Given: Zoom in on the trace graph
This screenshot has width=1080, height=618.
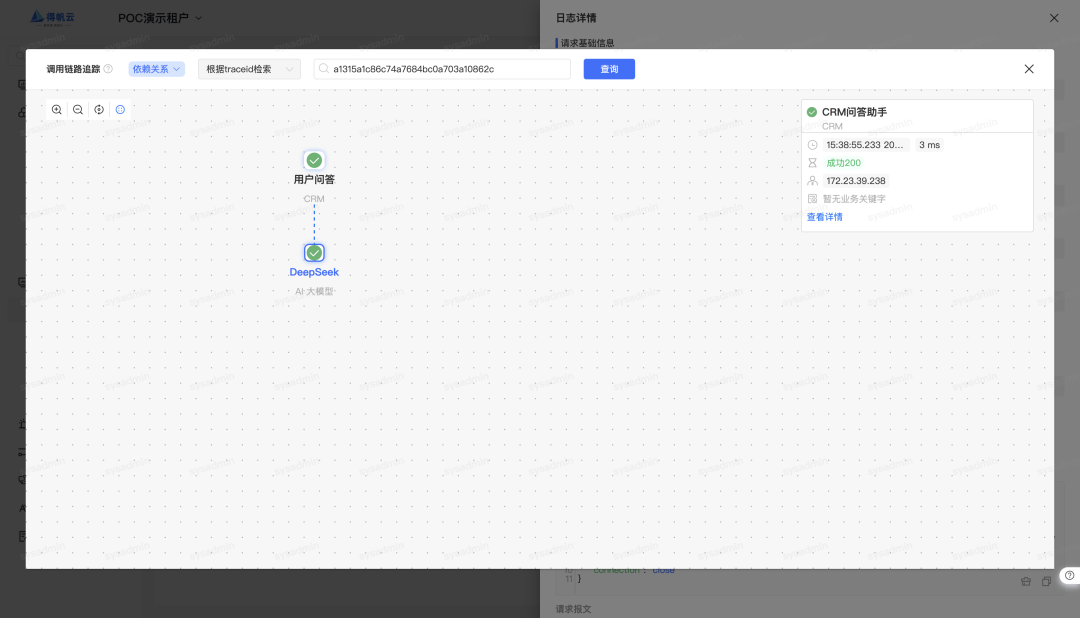Looking at the screenshot, I should point(56,110).
